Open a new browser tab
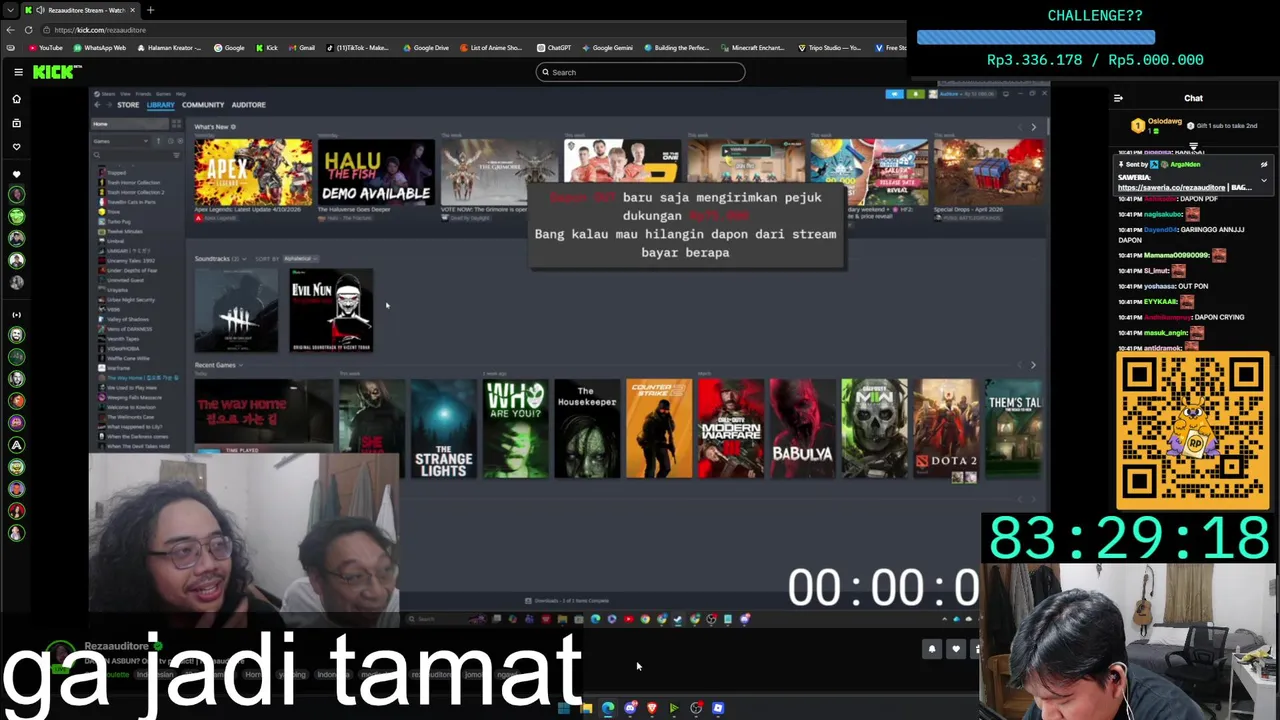Viewport: 1280px width, 720px height. (x=150, y=10)
